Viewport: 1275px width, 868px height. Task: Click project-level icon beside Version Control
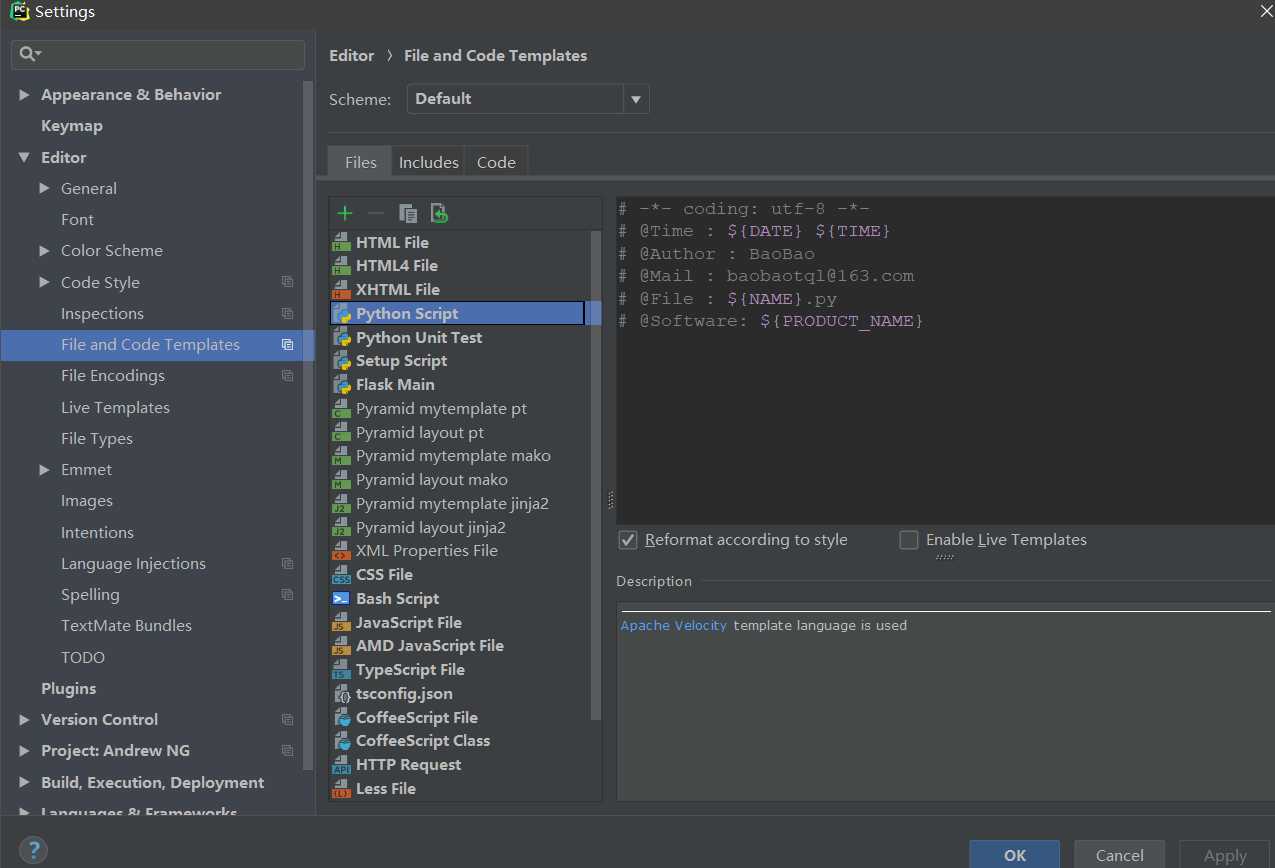[x=287, y=720]
